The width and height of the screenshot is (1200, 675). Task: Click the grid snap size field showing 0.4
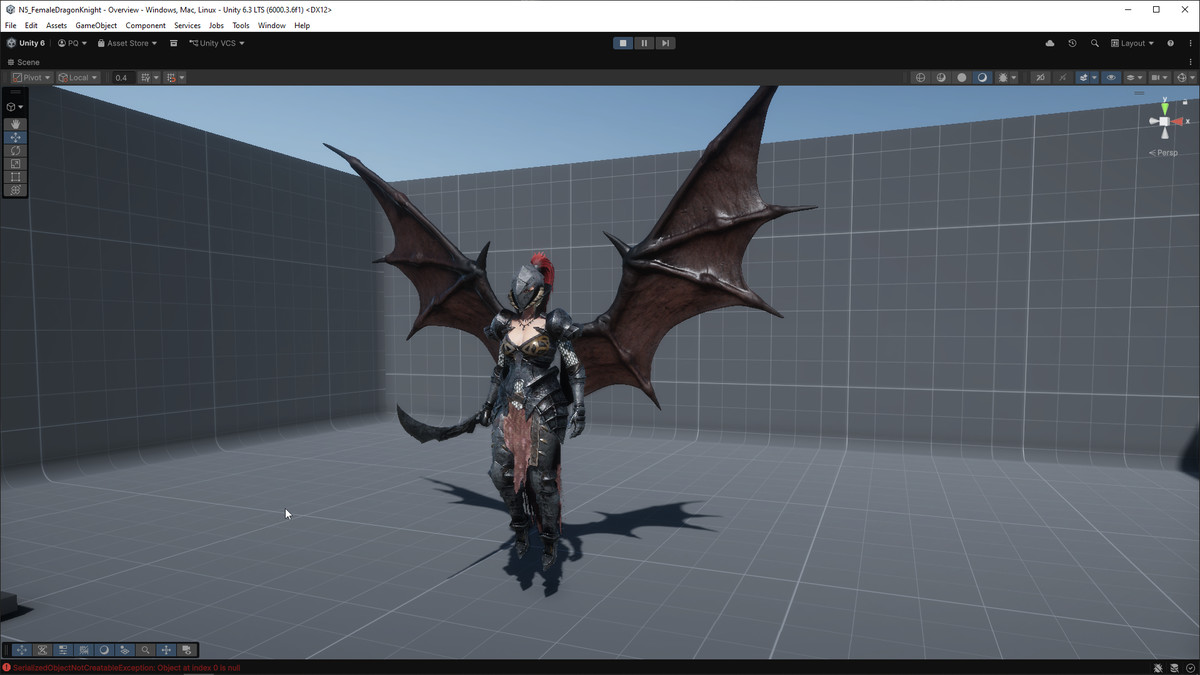click(121, 77)
